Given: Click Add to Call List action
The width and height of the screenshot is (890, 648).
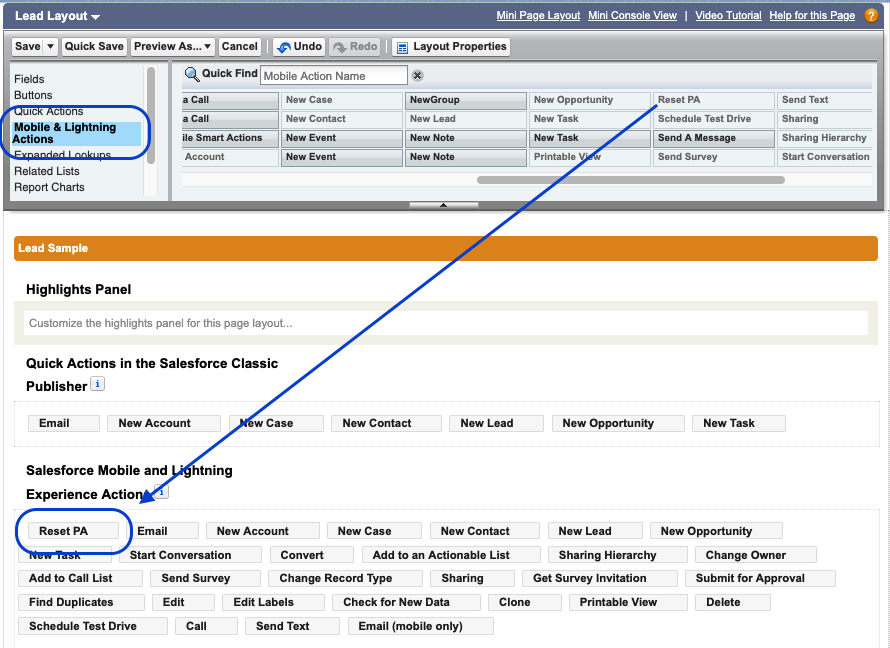Looking at the screenshot, I should pyautogui.click(x=80, y=578).
